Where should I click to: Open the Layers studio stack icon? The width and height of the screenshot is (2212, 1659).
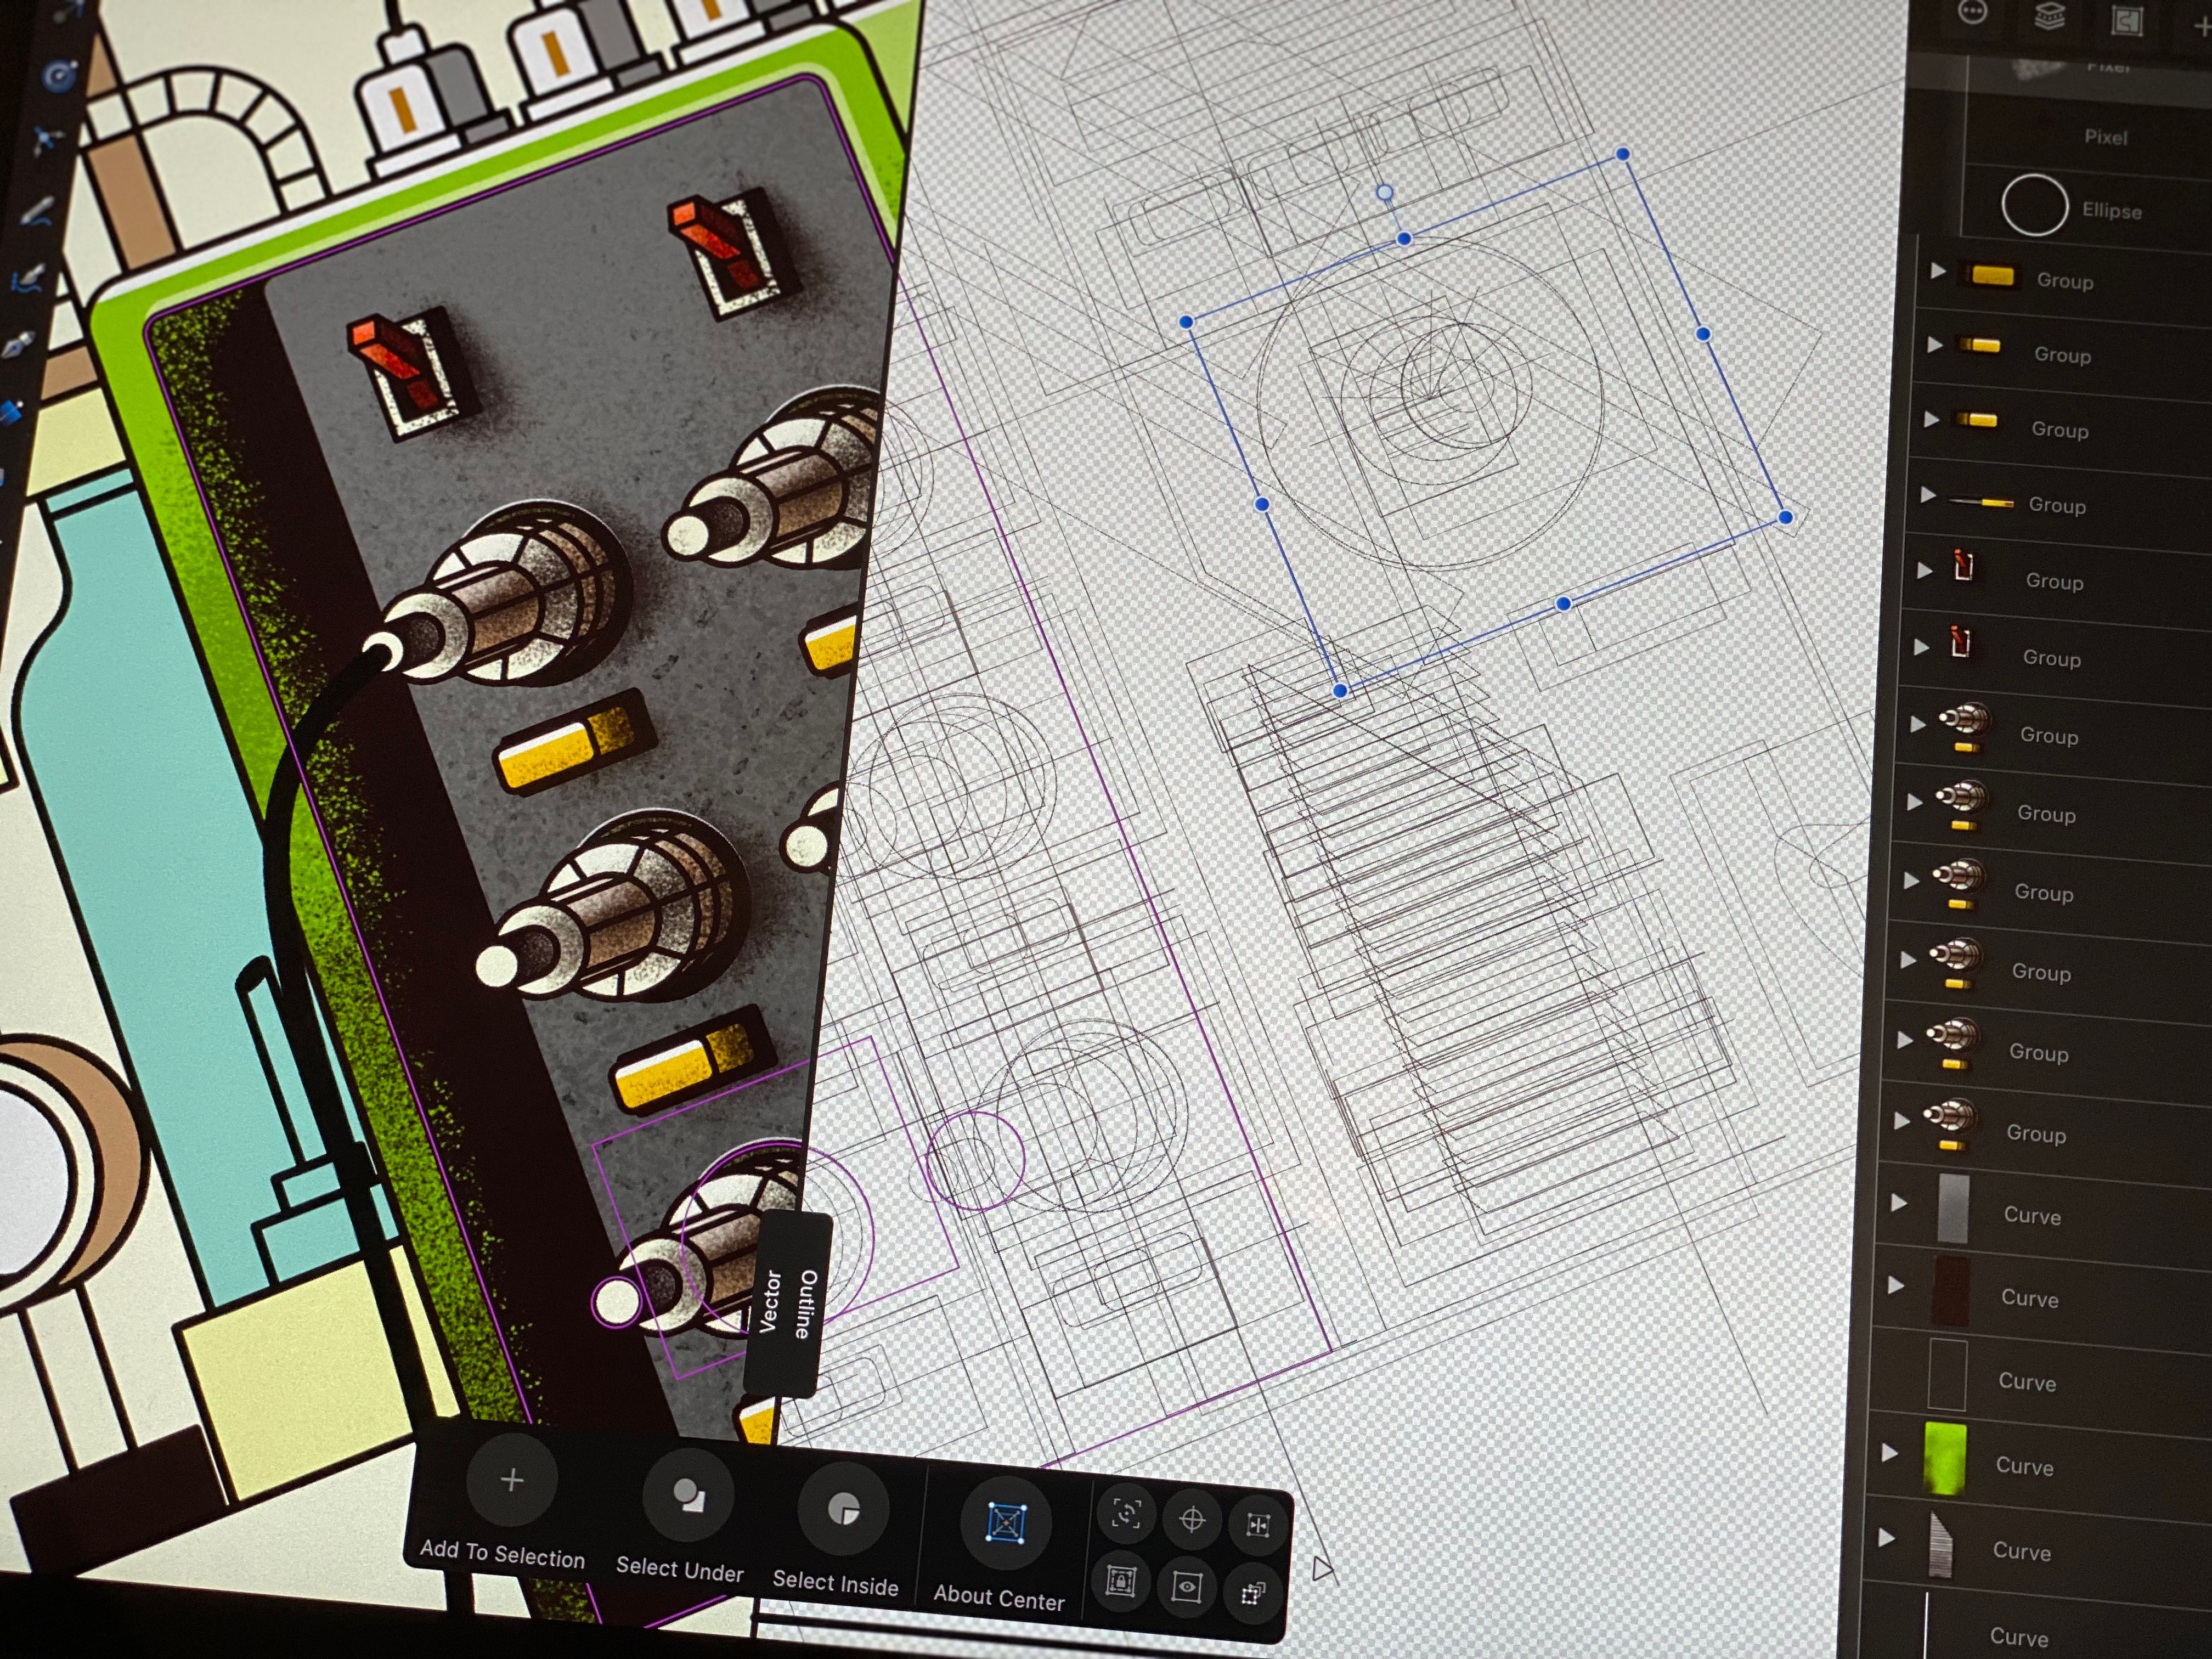tap(2049, 16)
